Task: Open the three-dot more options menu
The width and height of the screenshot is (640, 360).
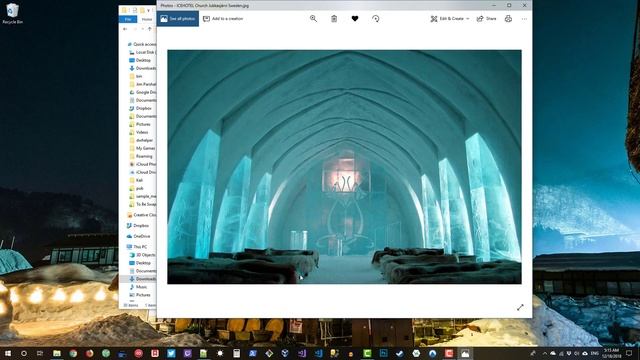Action: pos(524,19)
